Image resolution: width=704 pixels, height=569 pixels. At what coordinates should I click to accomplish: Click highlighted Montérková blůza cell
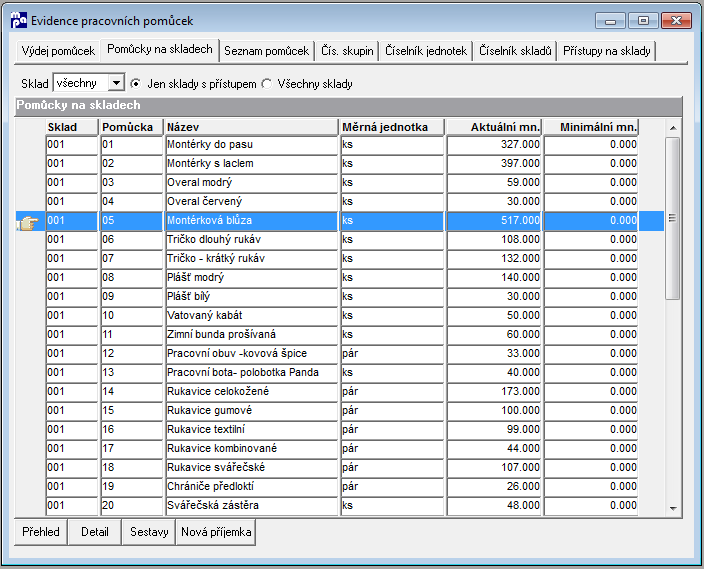(x=251, y=221)
